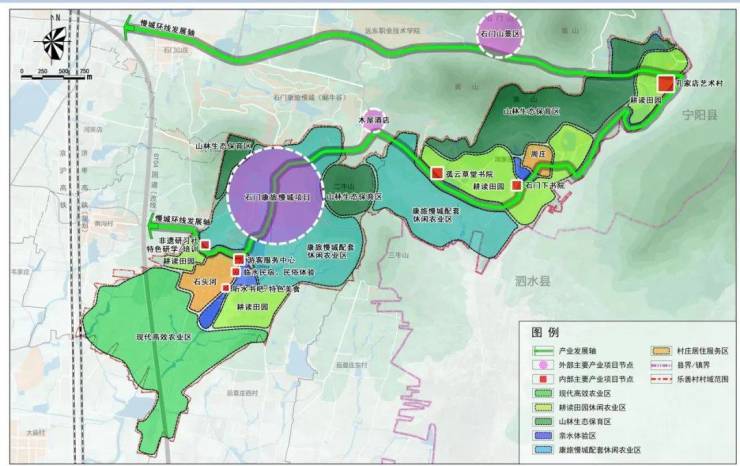Click the 山林生态保育区 label in the large northeast forest
740x466 pixels.
[x=531, y=112]
